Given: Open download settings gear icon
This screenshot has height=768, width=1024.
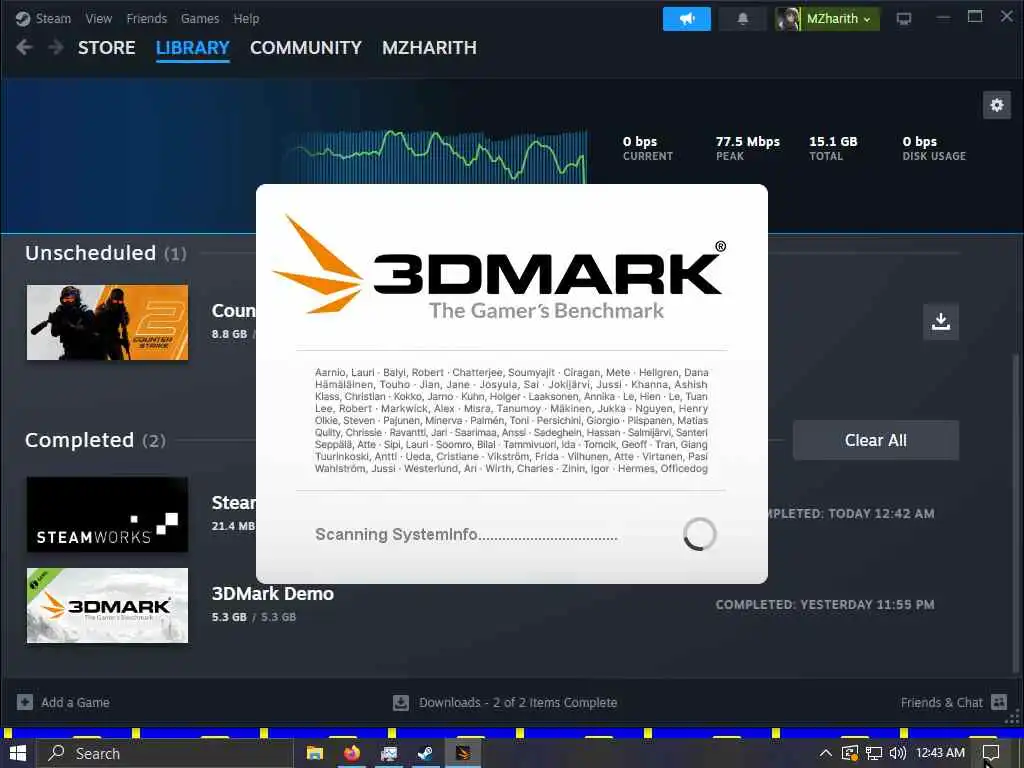Looking at the screenshot, I should coord(997,105).
